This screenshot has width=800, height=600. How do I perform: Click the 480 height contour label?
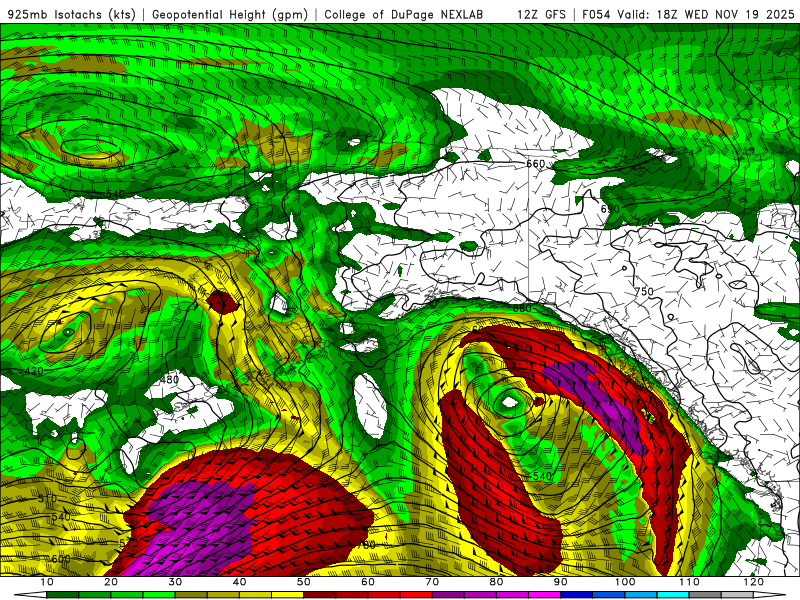(169, 380)
